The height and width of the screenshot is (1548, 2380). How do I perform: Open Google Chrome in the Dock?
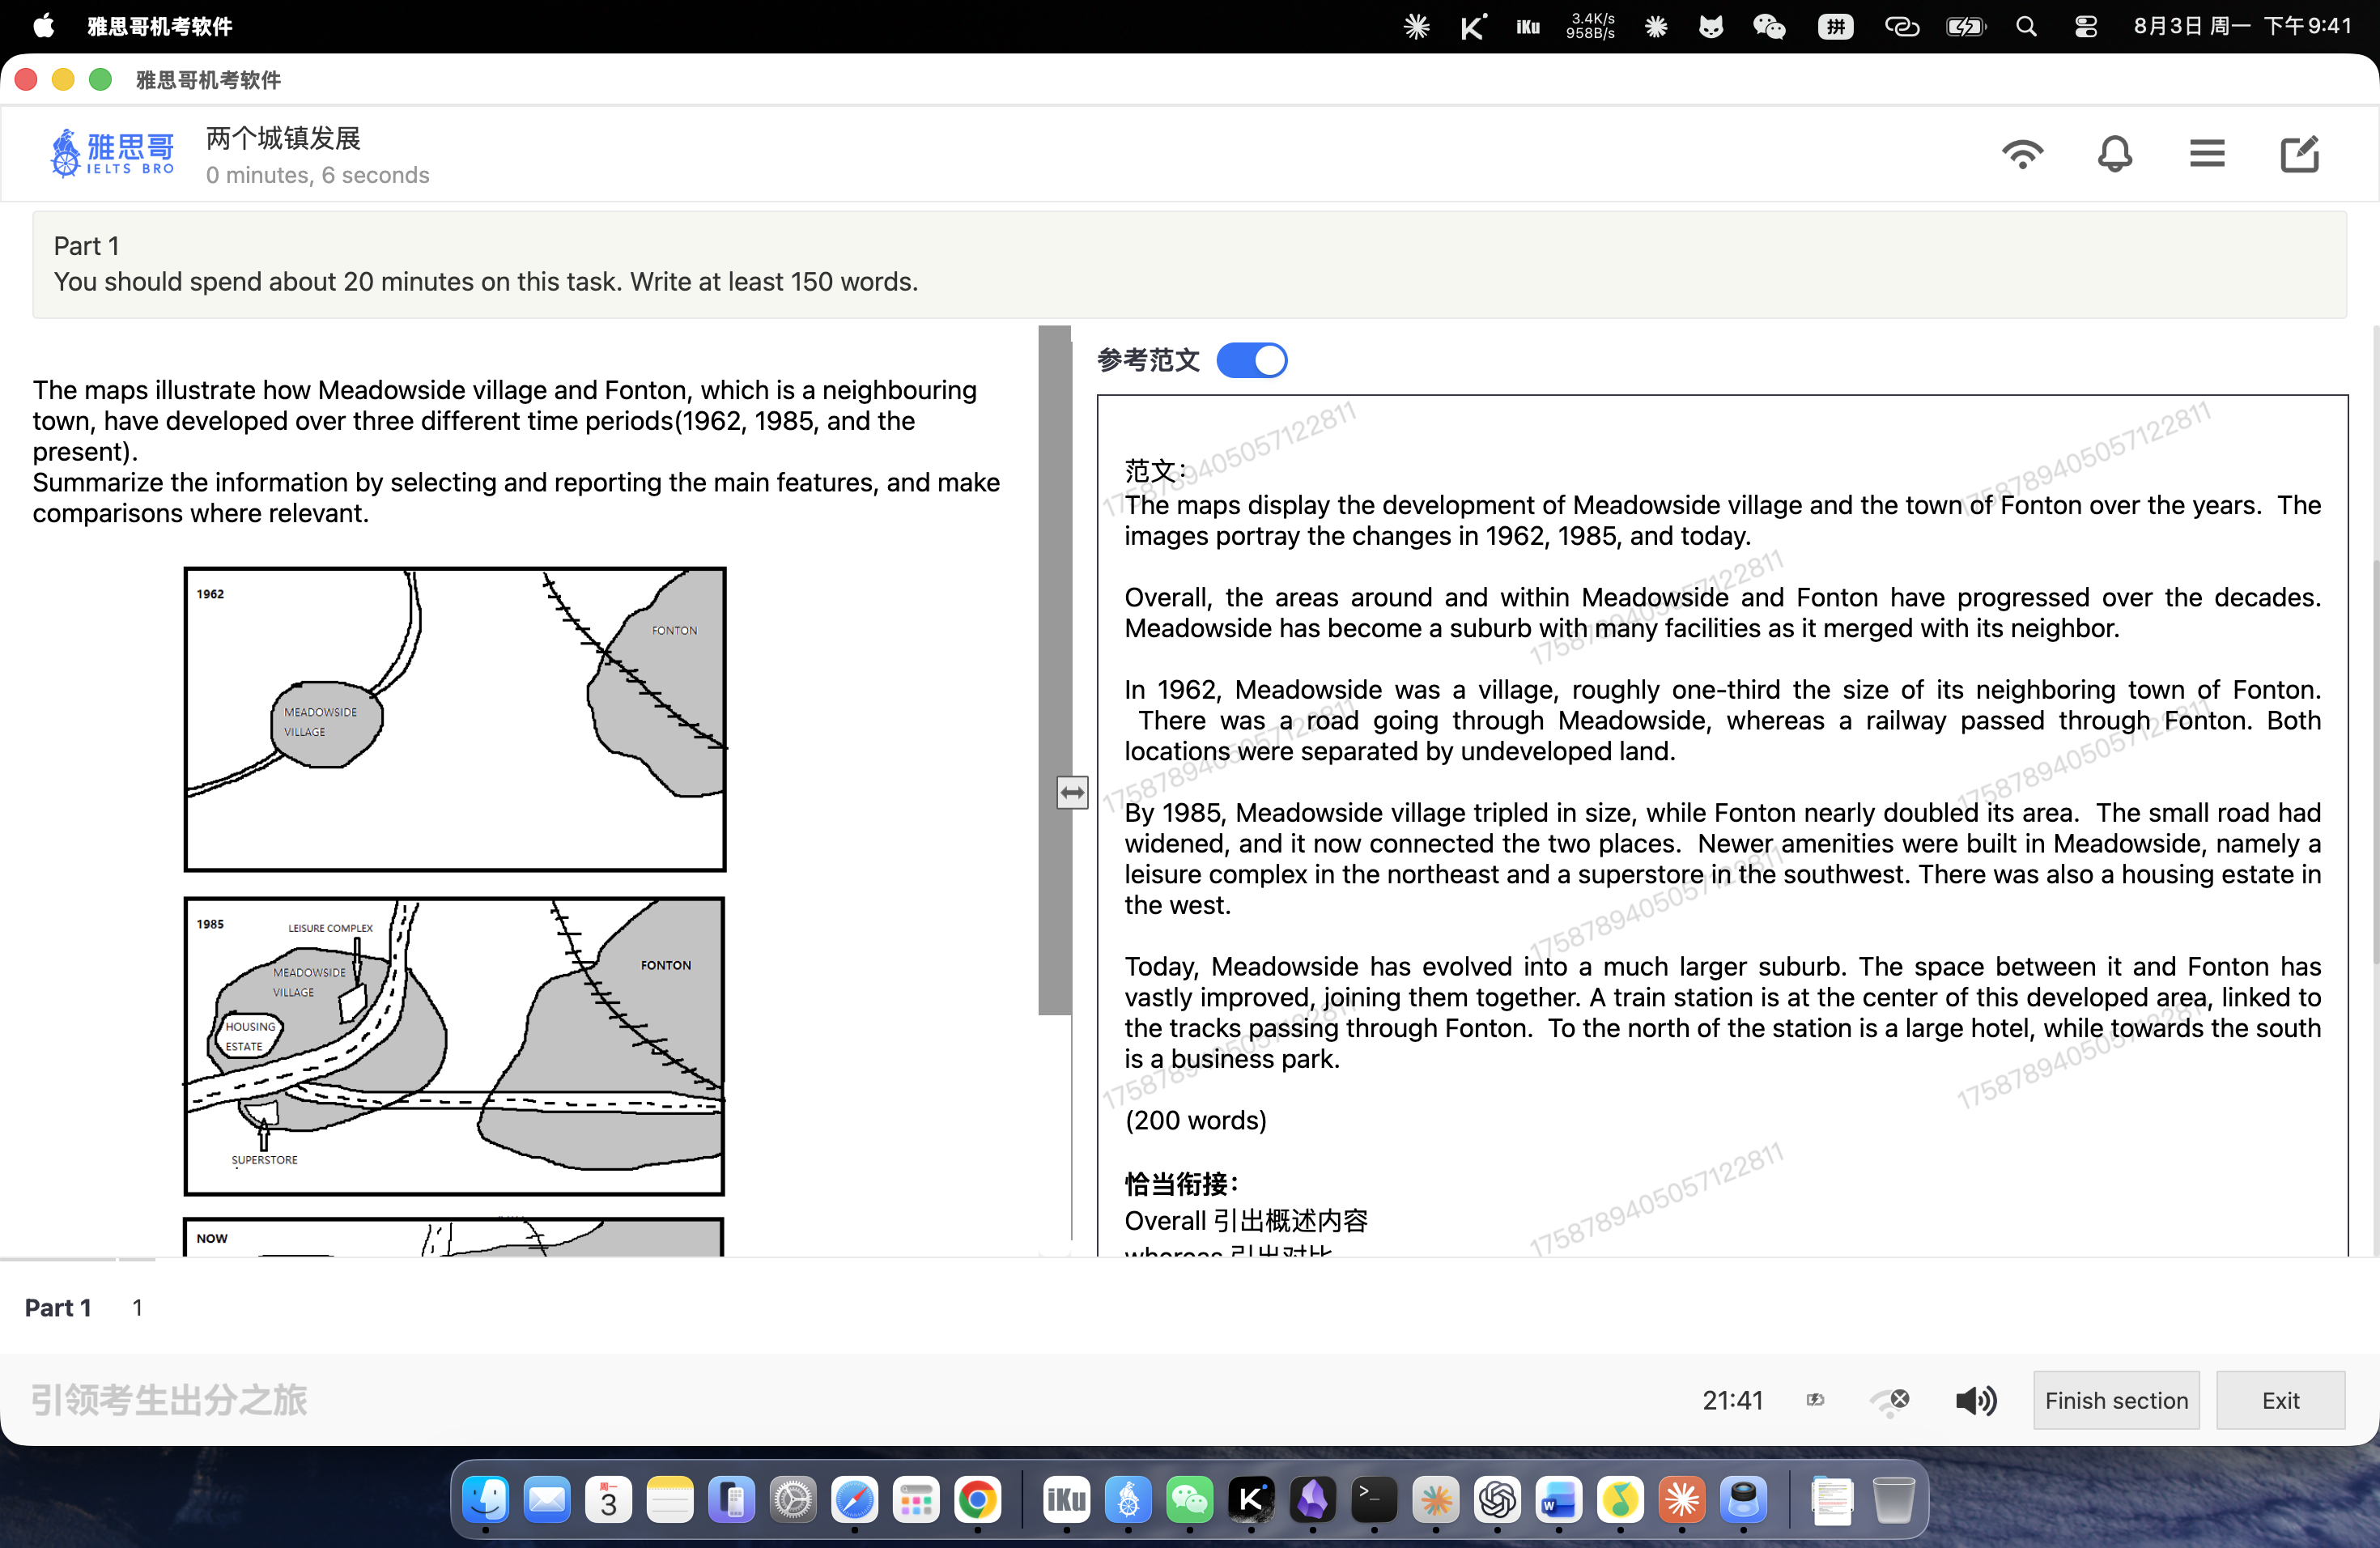pos(977,1499)
